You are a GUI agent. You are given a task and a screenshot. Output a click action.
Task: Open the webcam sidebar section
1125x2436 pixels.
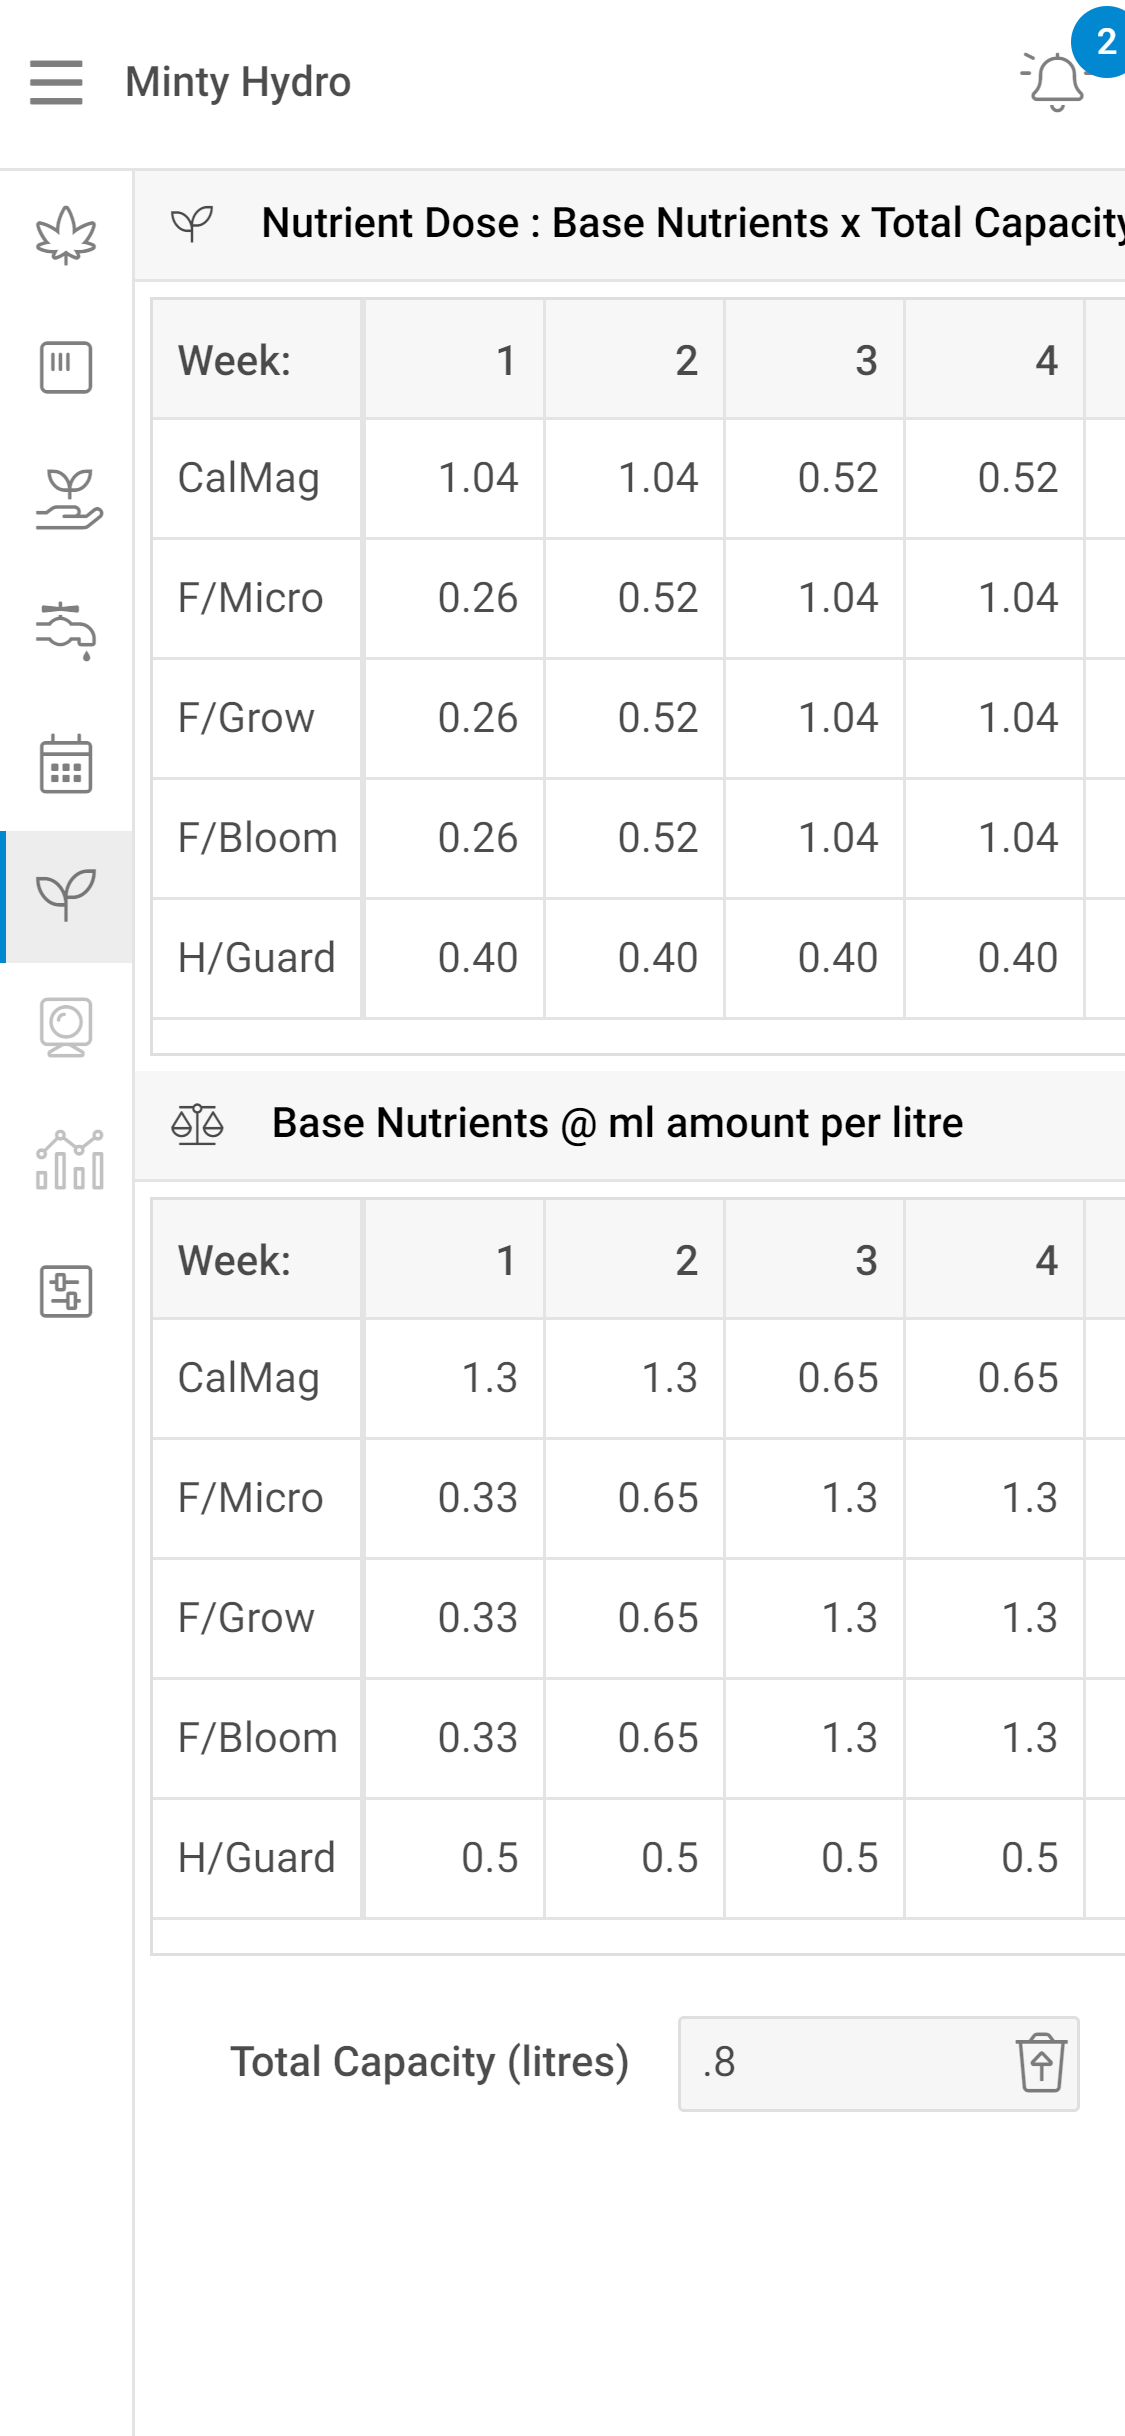[x=66, y=1027]
